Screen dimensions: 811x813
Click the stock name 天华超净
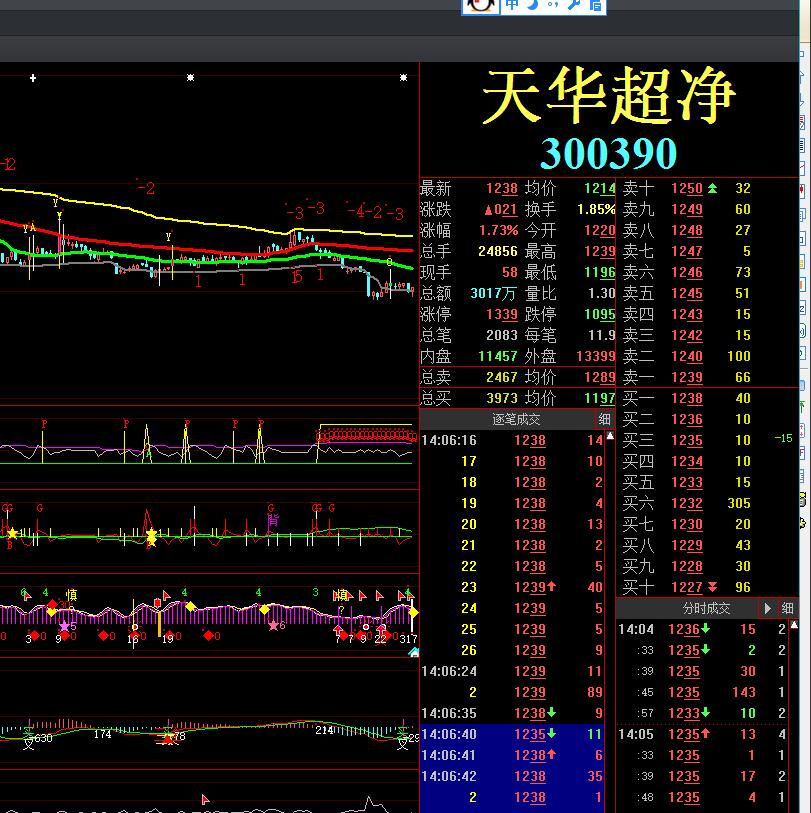pyautogui.click(x=609, y=96)
